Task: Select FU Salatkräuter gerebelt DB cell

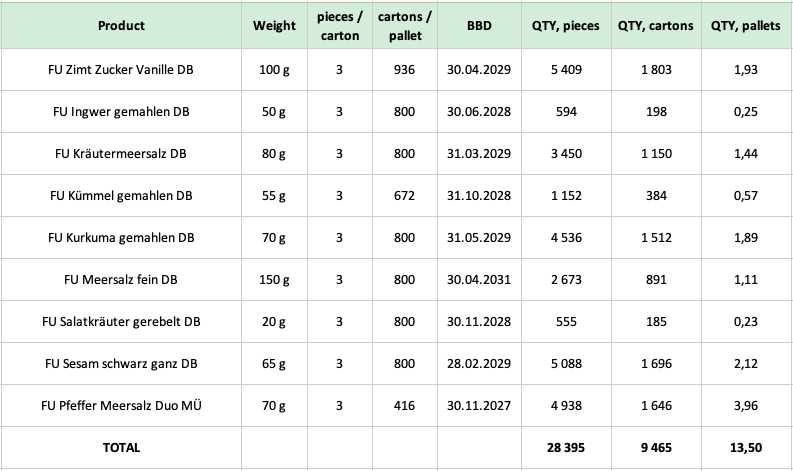Action: coord(121,322)
